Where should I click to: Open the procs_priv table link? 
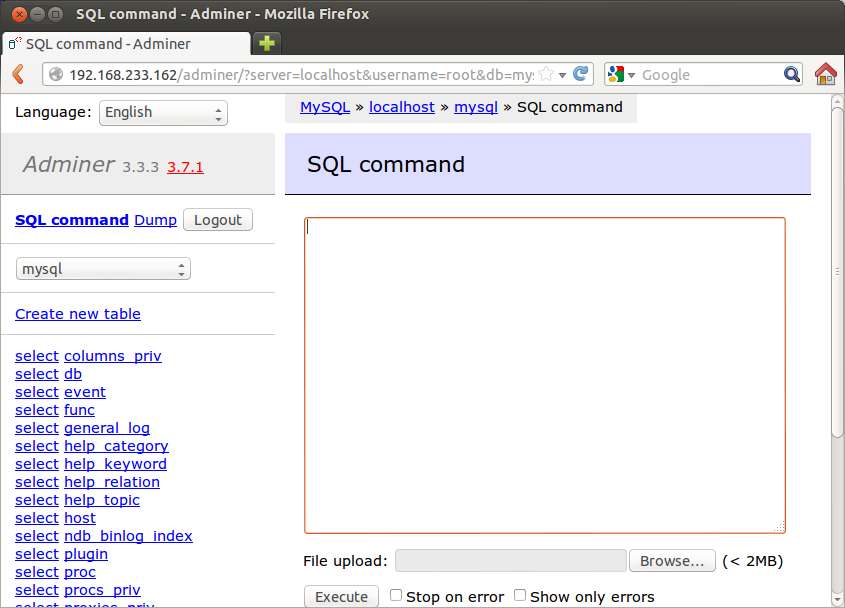102,590
